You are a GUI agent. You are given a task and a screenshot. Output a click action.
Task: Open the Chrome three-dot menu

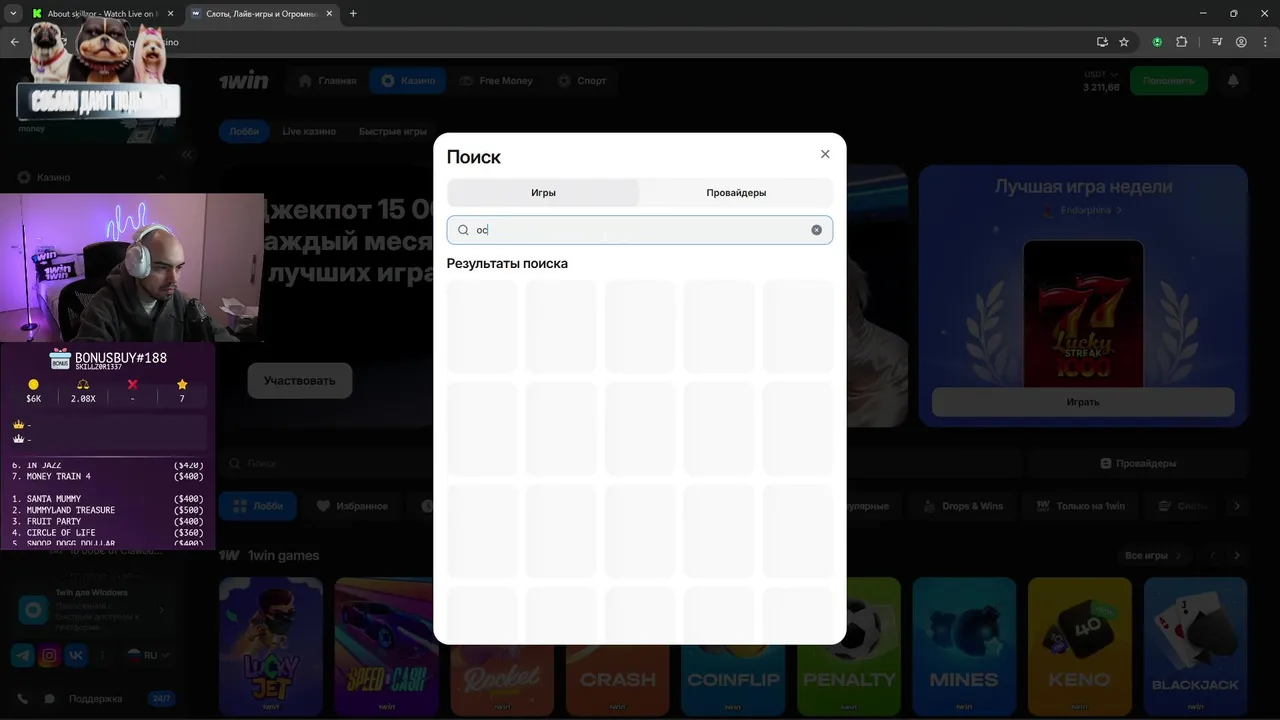point(1265,42)
